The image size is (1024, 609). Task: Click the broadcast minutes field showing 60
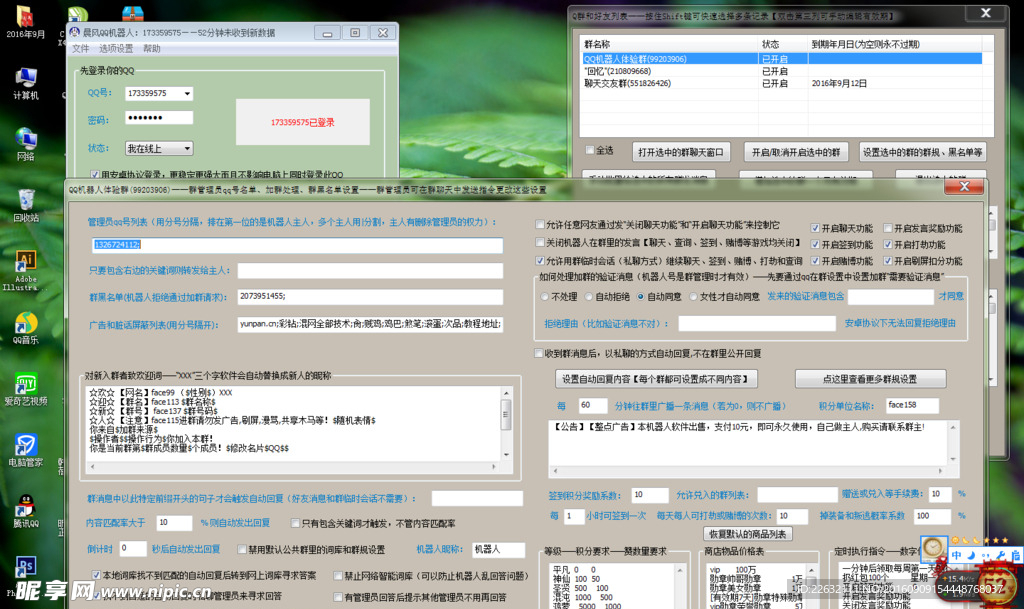tap(592, 405)
